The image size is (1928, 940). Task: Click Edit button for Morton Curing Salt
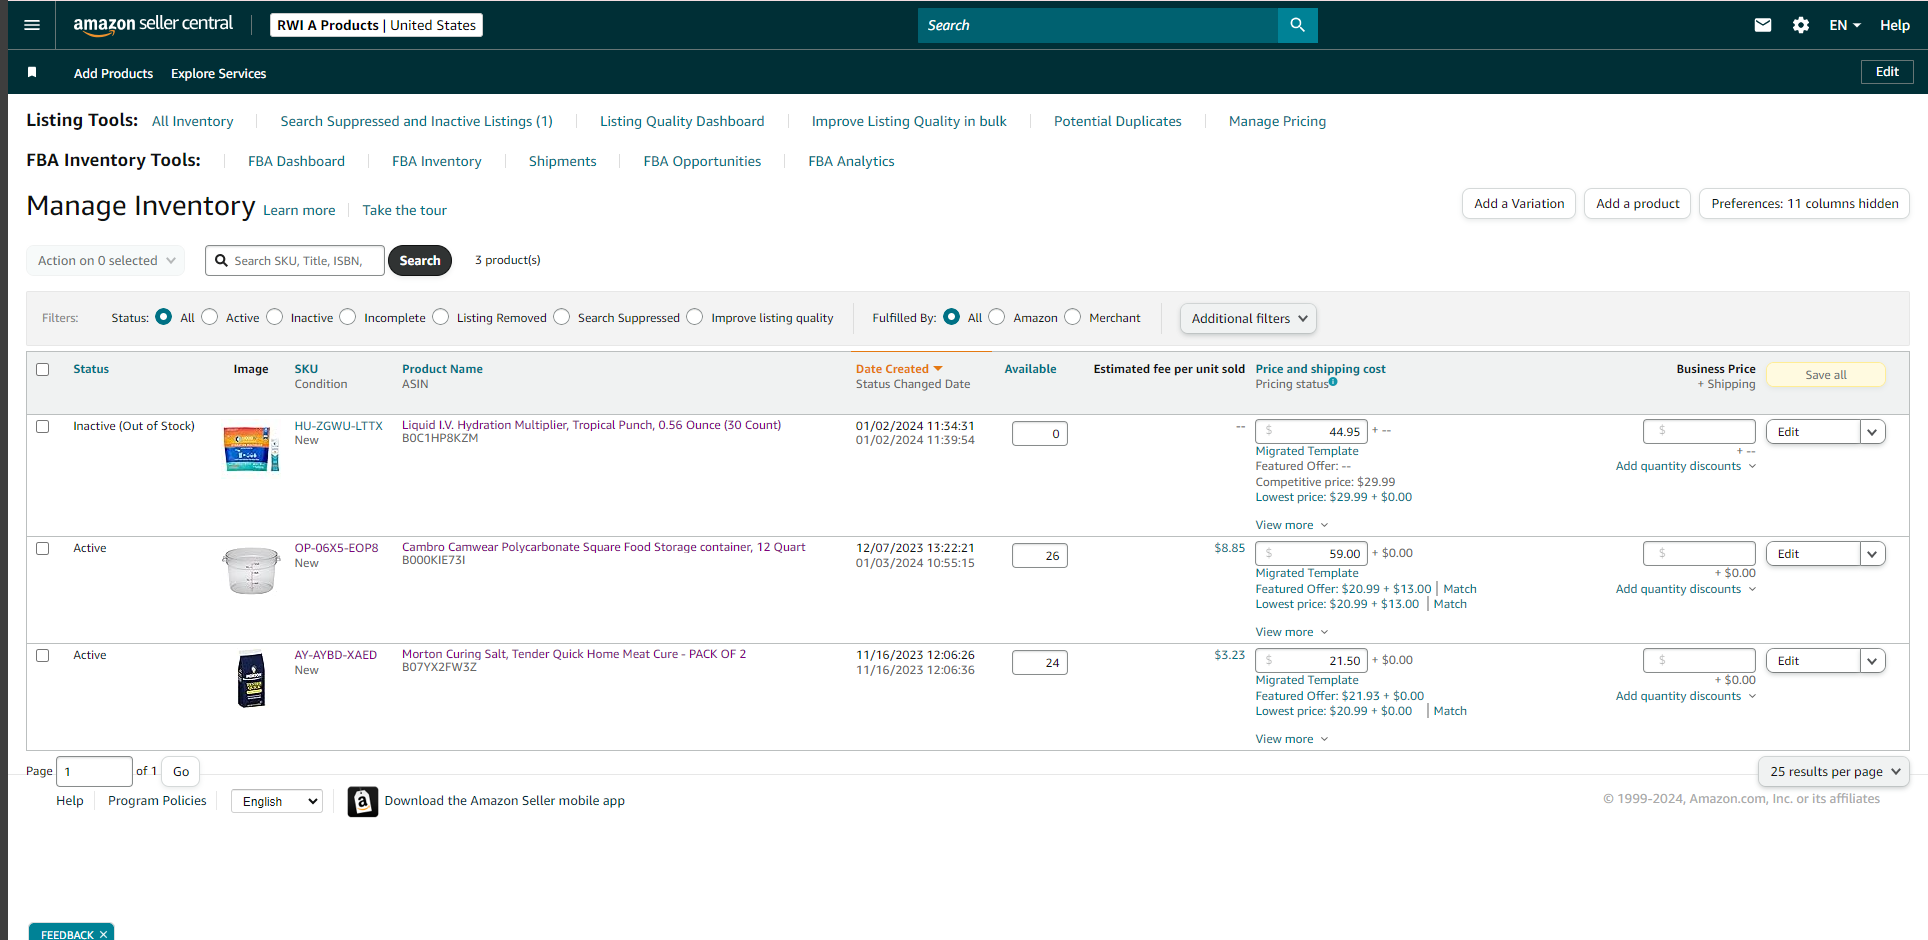point(1812,661)
